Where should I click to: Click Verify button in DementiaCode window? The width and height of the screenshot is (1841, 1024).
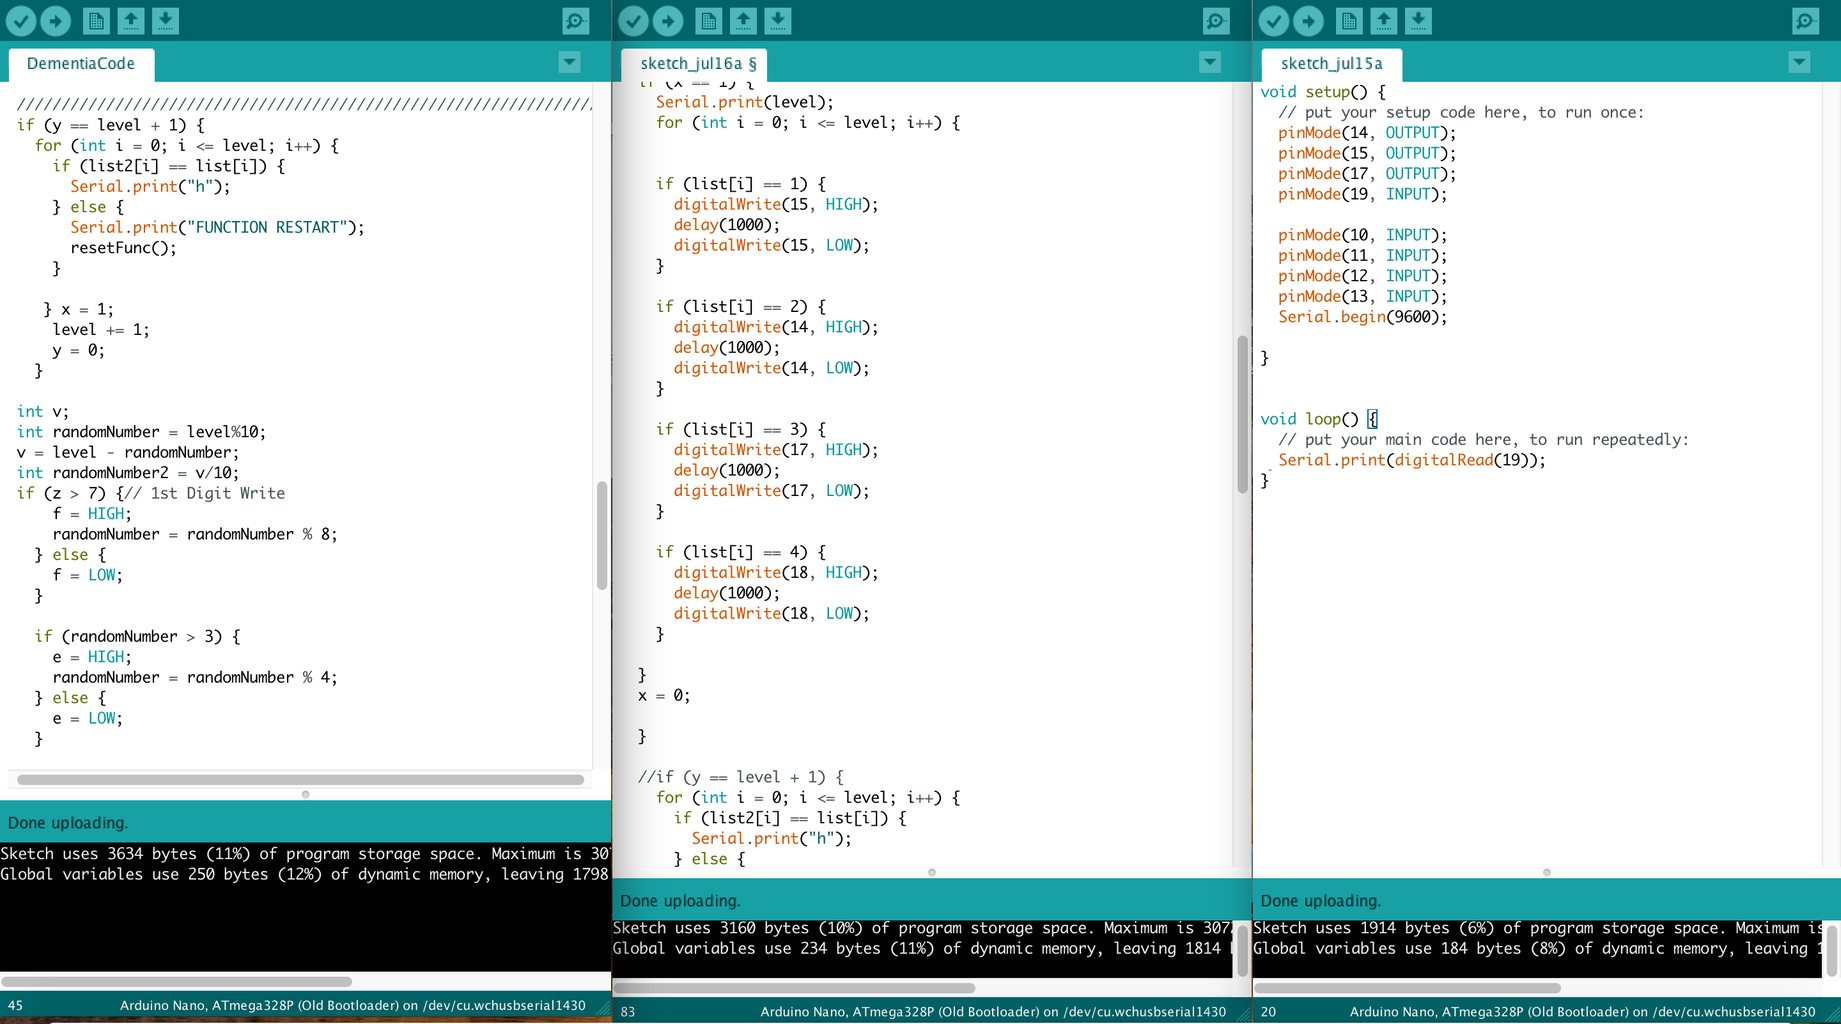(x=21, y=20)
